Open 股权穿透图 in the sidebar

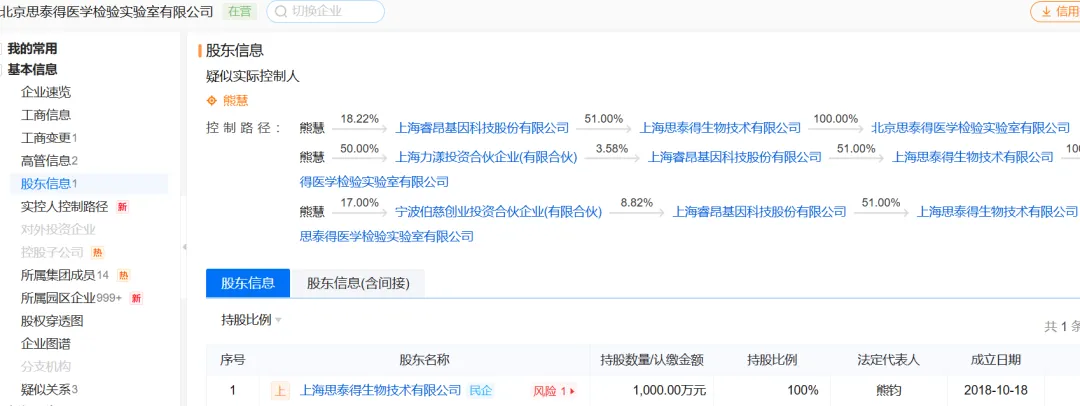52,321
